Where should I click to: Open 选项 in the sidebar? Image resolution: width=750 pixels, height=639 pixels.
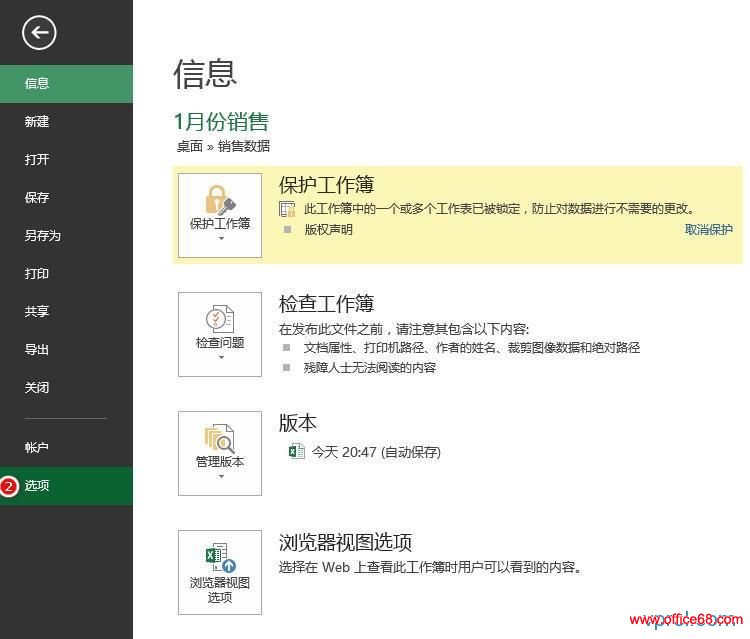click(66, 486)
